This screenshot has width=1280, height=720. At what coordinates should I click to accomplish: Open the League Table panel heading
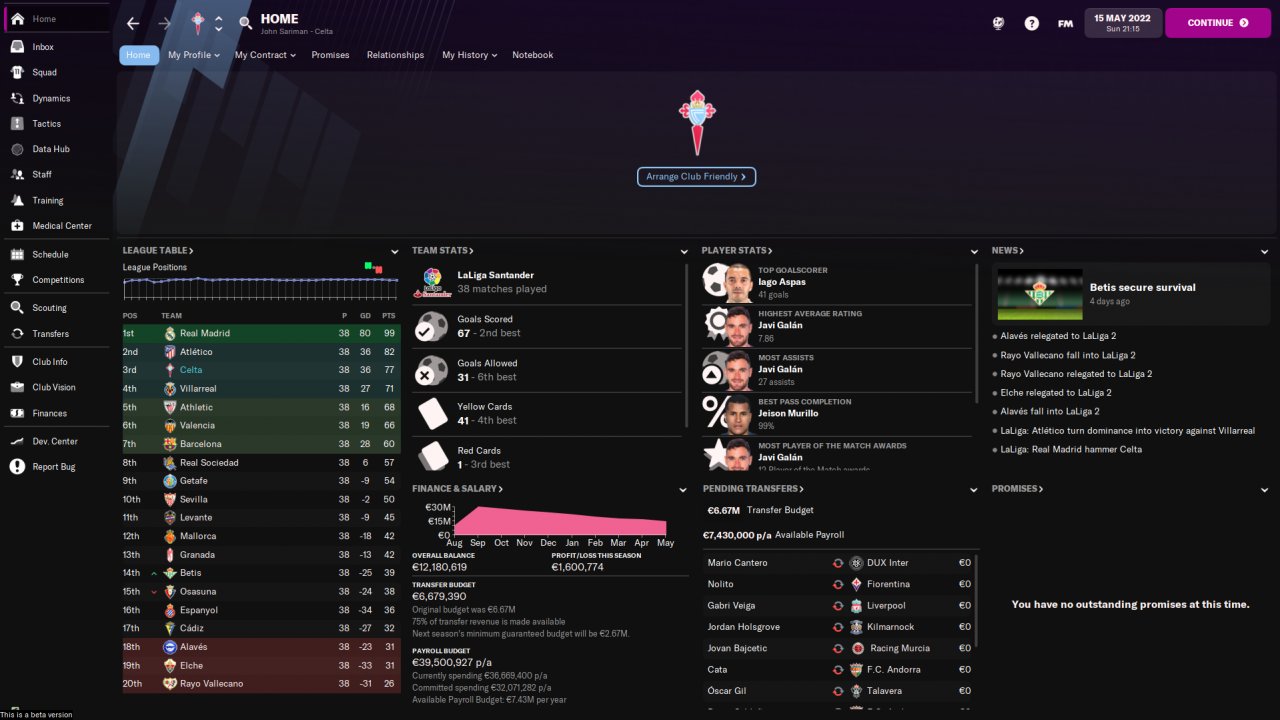click(x=158, y=251)
